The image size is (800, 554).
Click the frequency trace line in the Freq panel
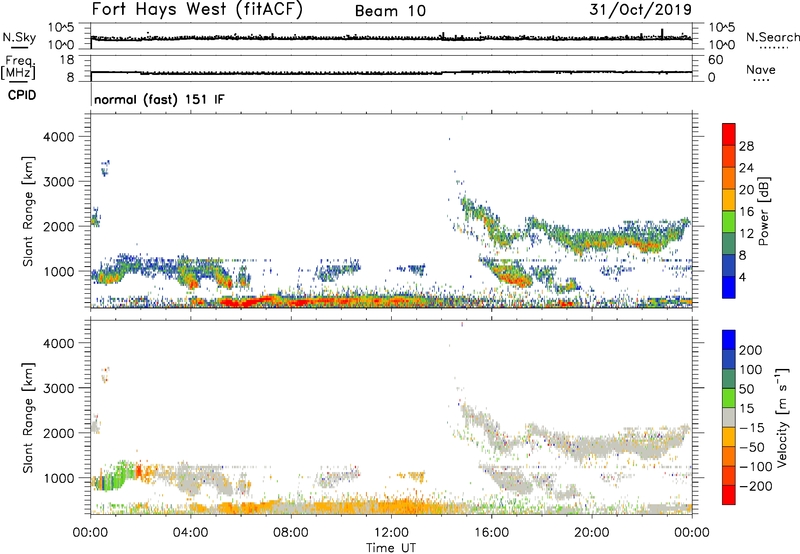pyautogui.click(x=391, y=73)
